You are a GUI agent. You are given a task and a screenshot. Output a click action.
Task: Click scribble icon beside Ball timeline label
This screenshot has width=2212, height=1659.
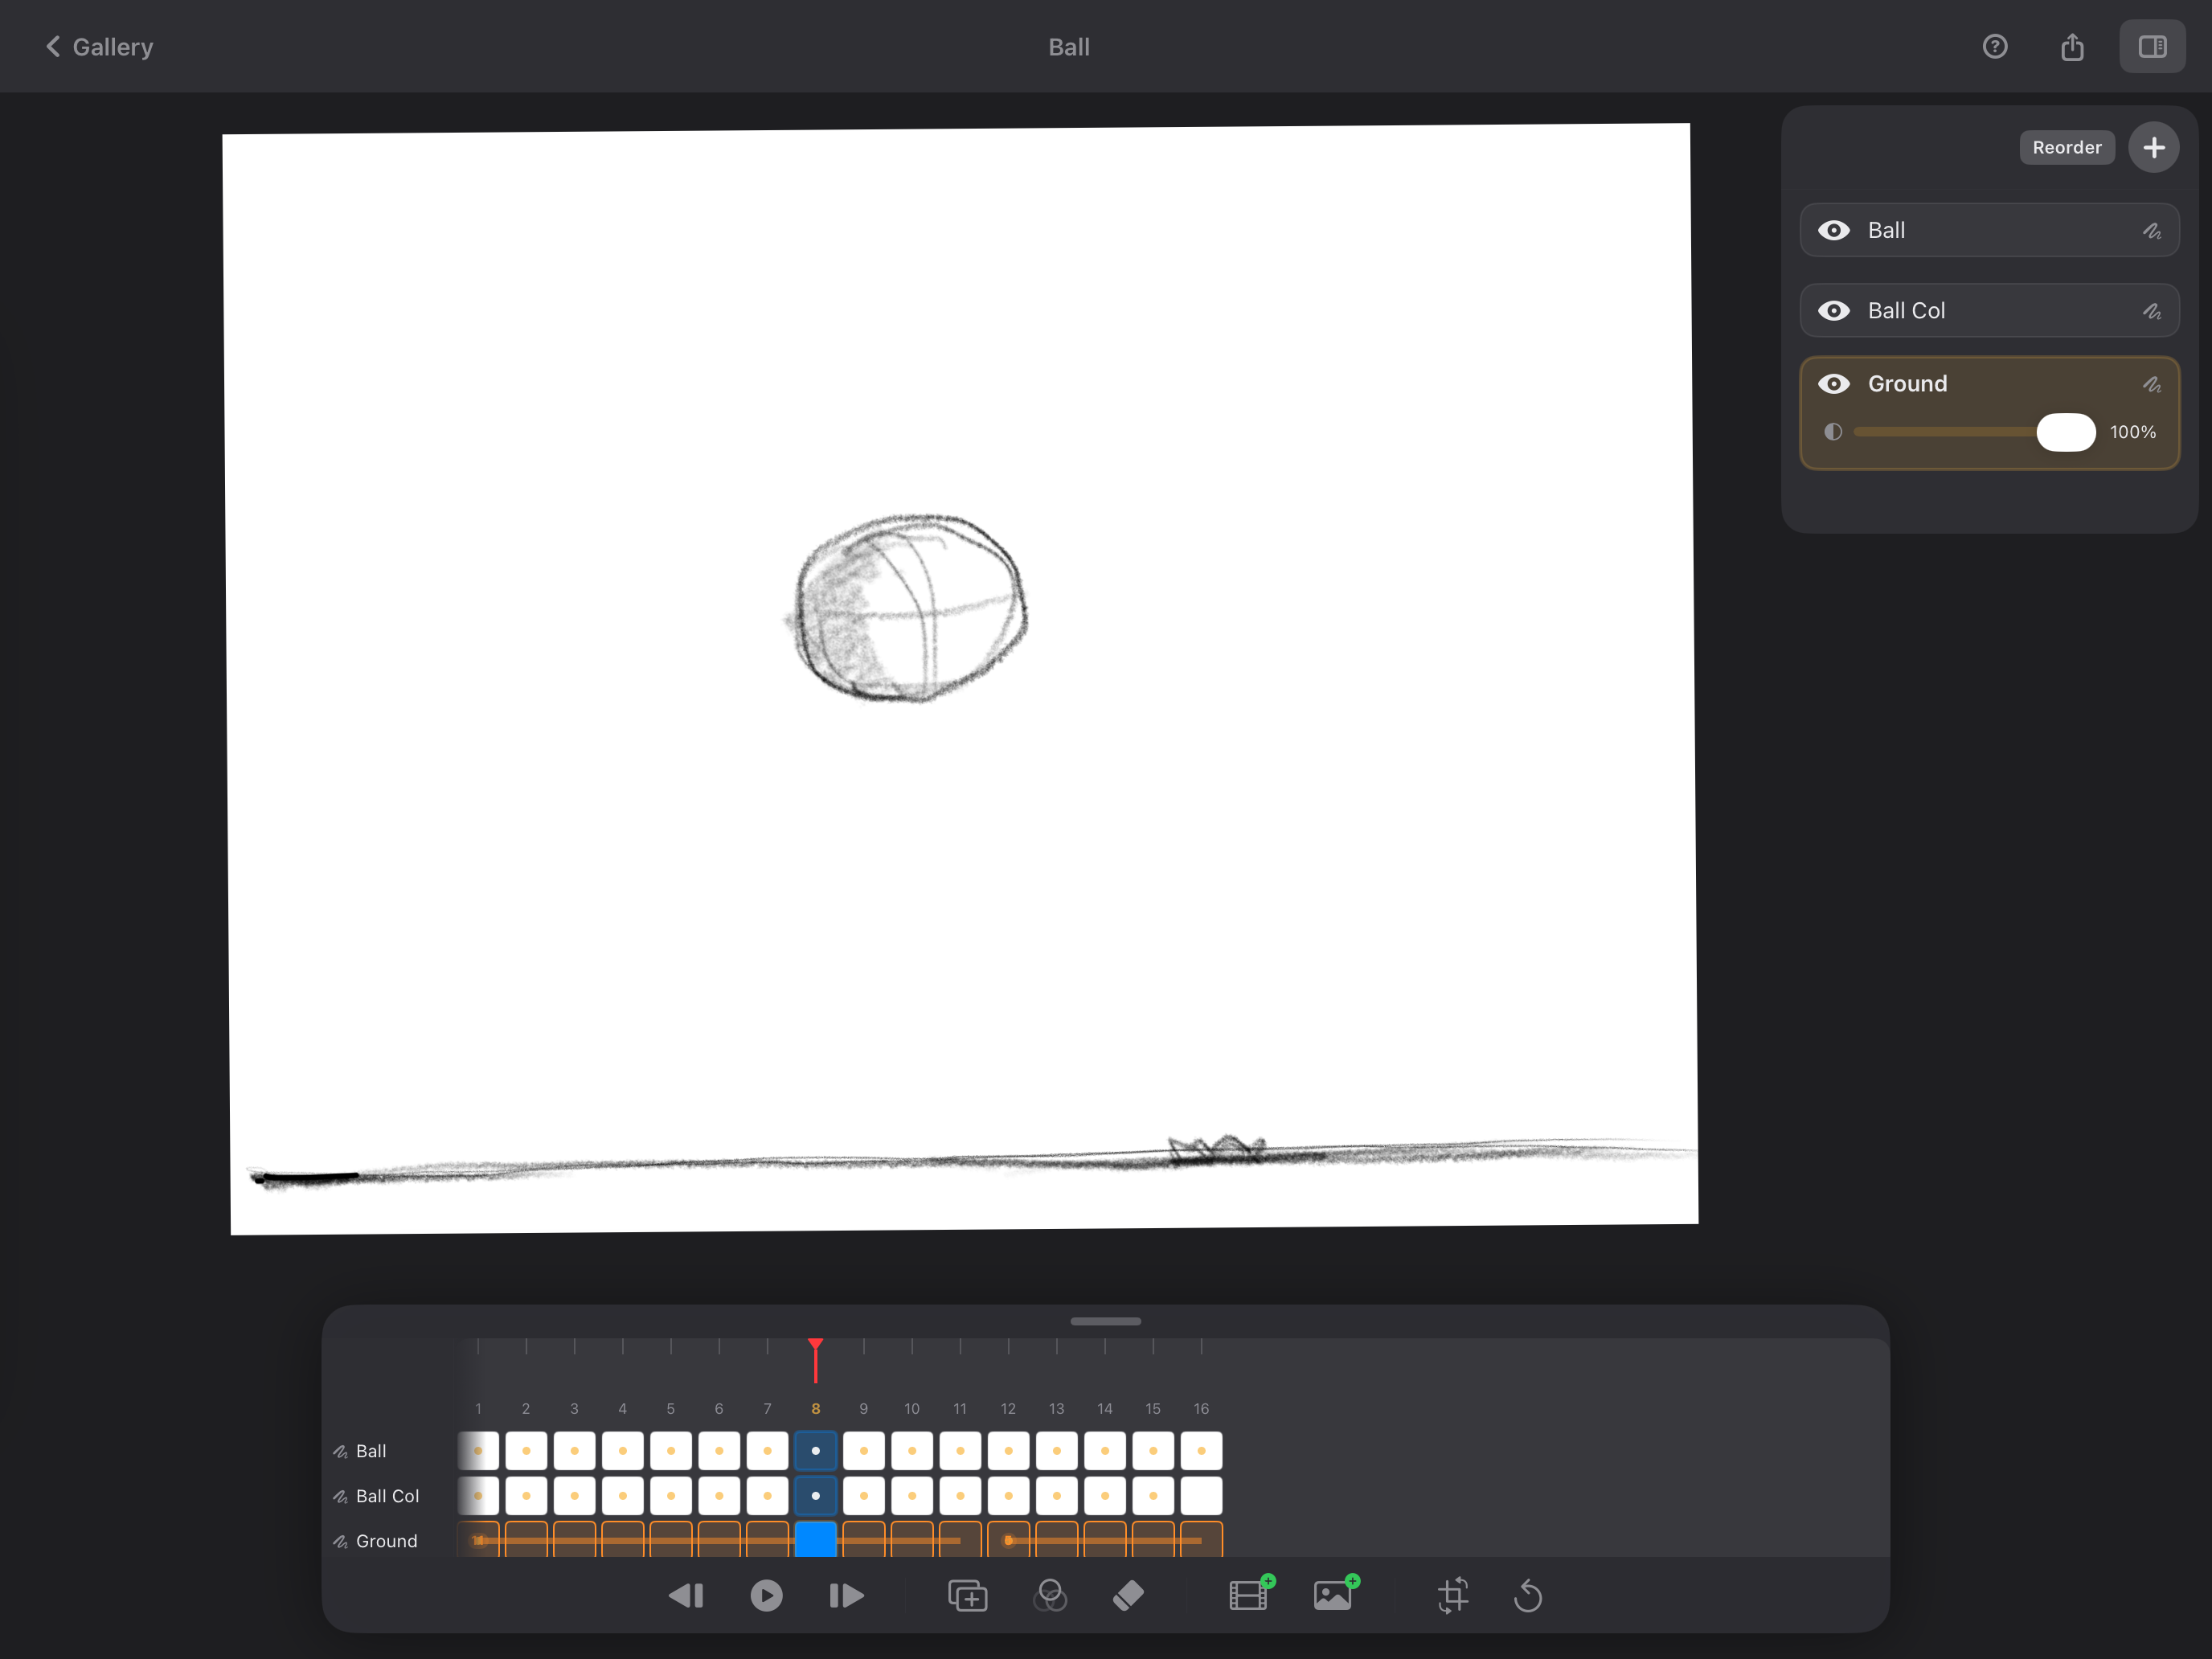pos(340,1451)
